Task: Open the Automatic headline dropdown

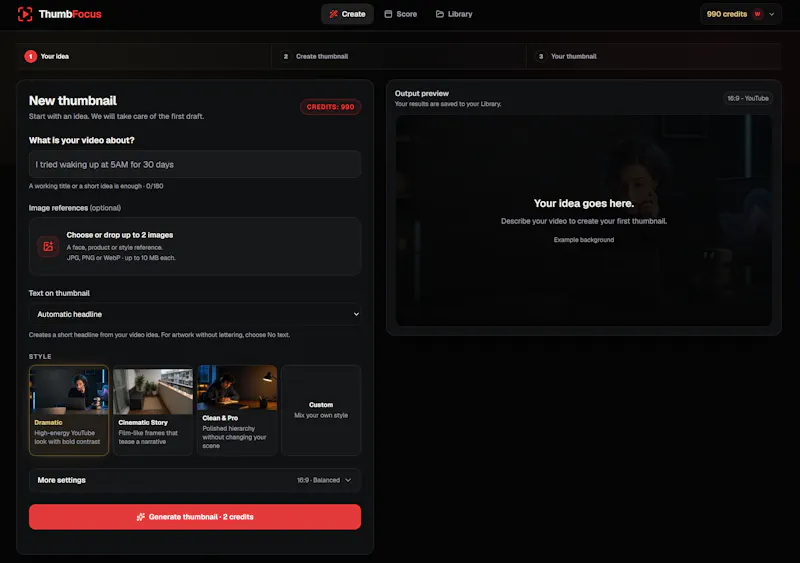Action: [195, 314]
